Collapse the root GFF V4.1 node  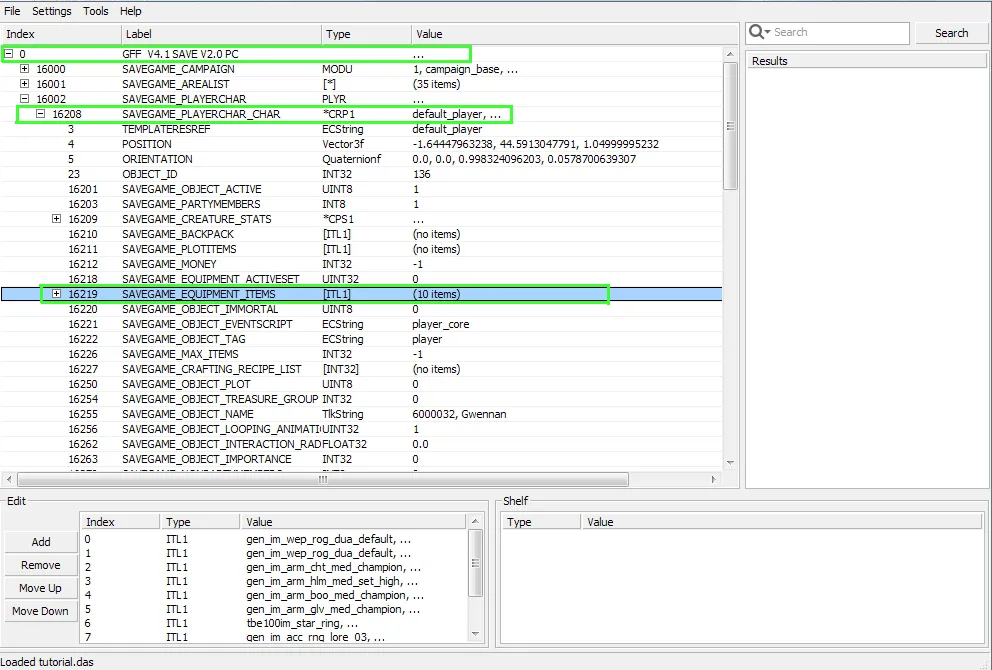pos(9,54)
